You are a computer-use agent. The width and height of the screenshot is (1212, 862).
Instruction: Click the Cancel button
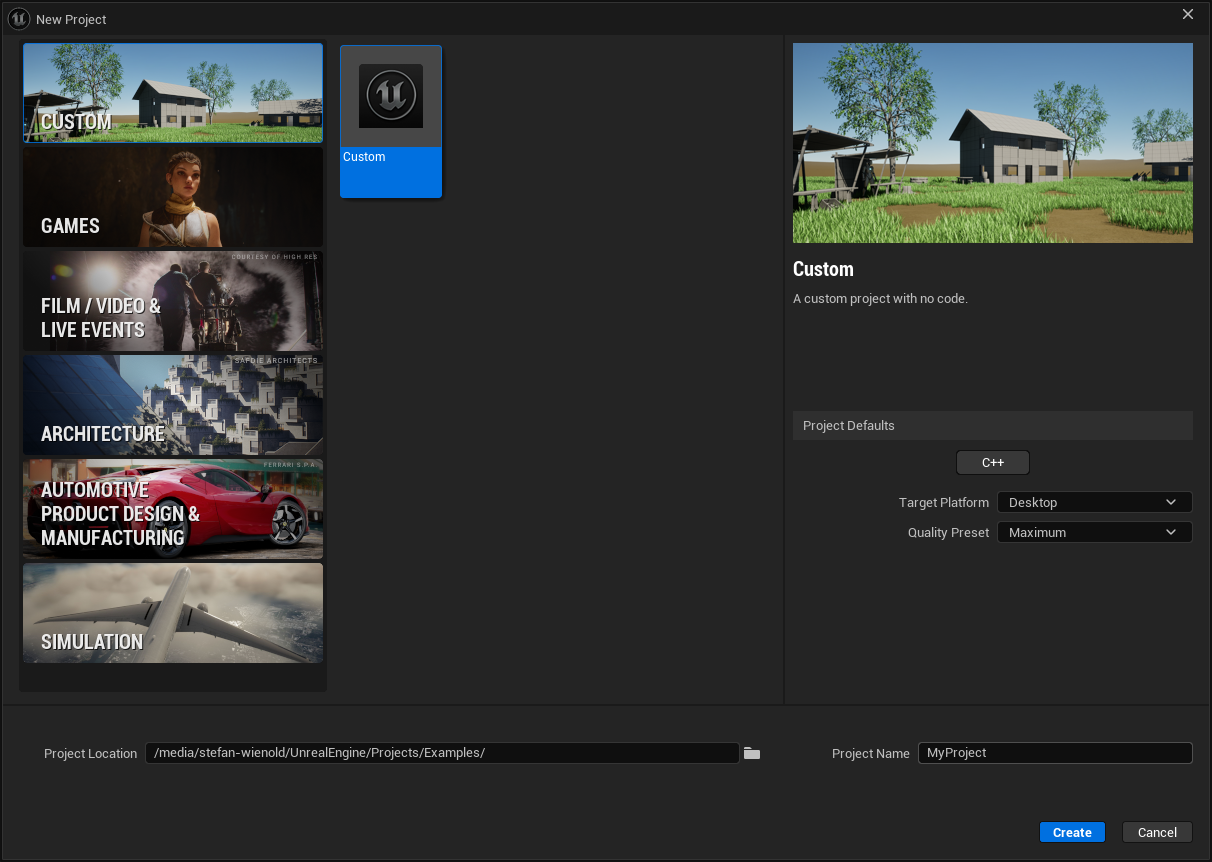coord(1157,832)
